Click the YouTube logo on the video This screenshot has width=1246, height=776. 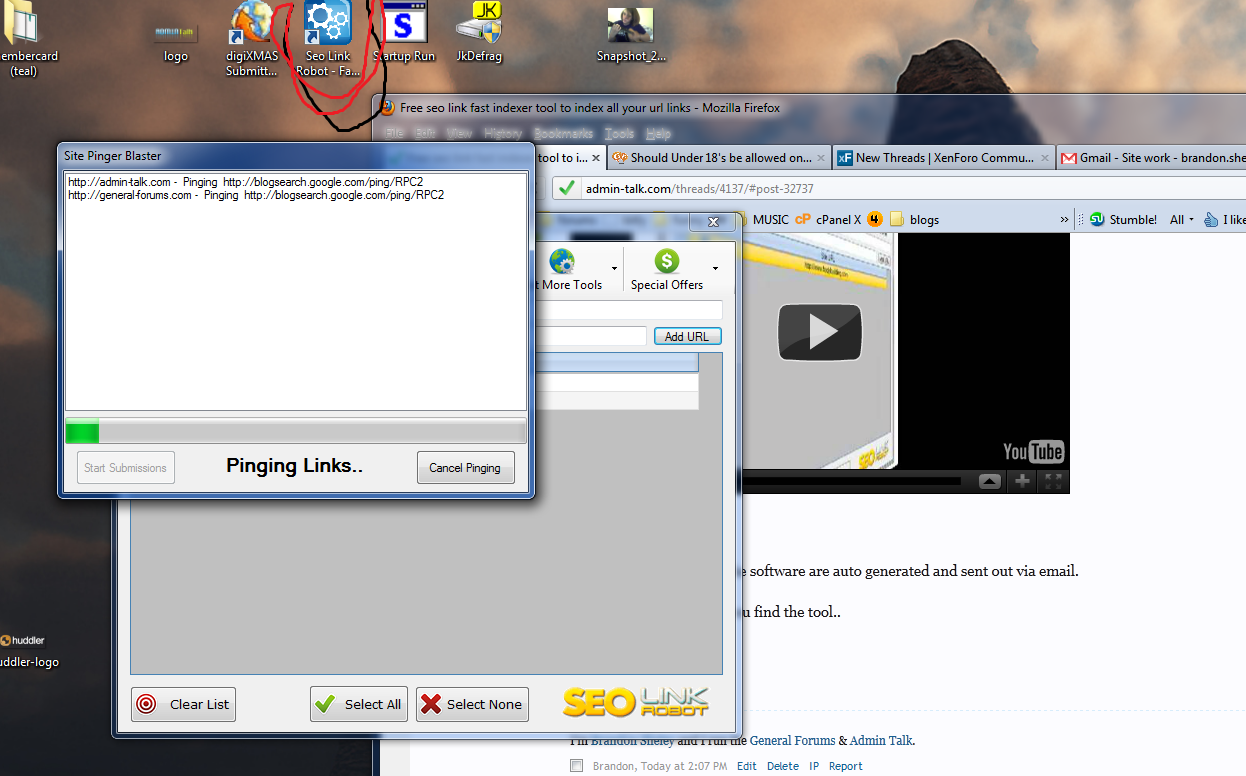click(x=1033, y=452)
